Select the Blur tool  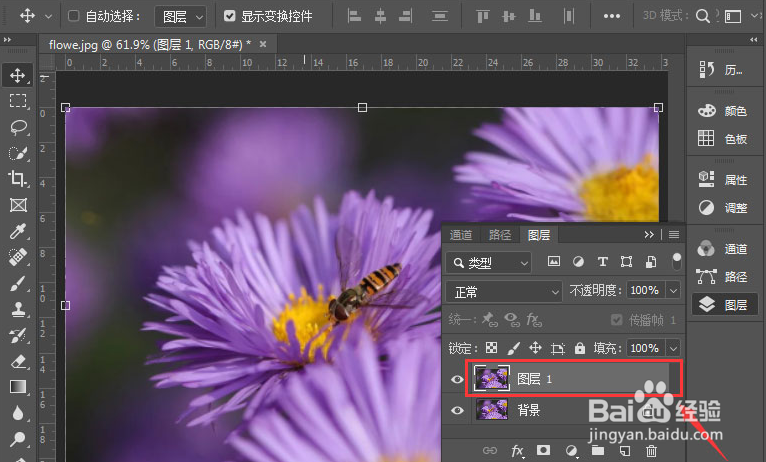[18, 413]
